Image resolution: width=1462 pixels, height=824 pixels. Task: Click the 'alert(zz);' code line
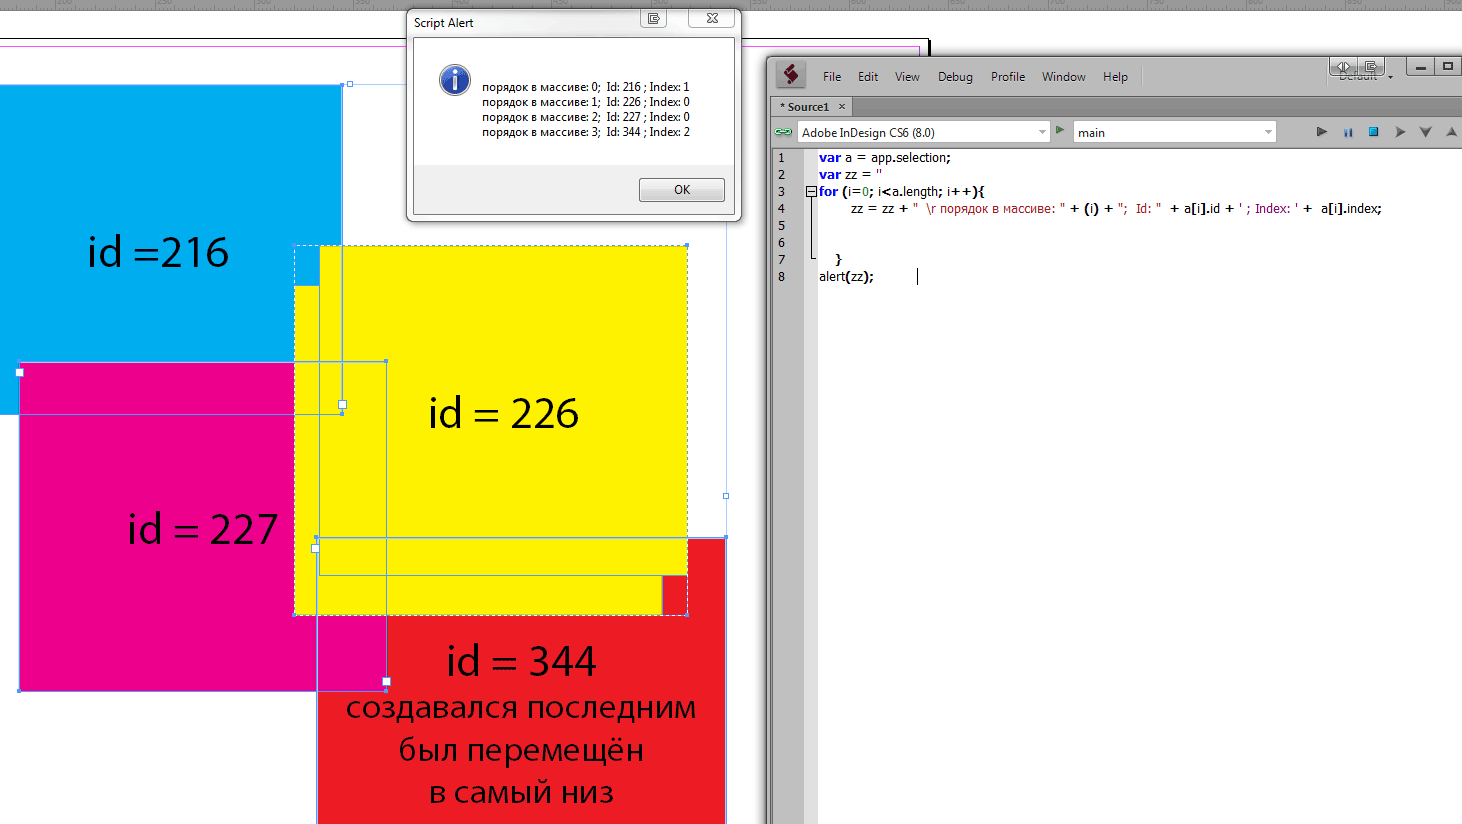tap(846, 277)
